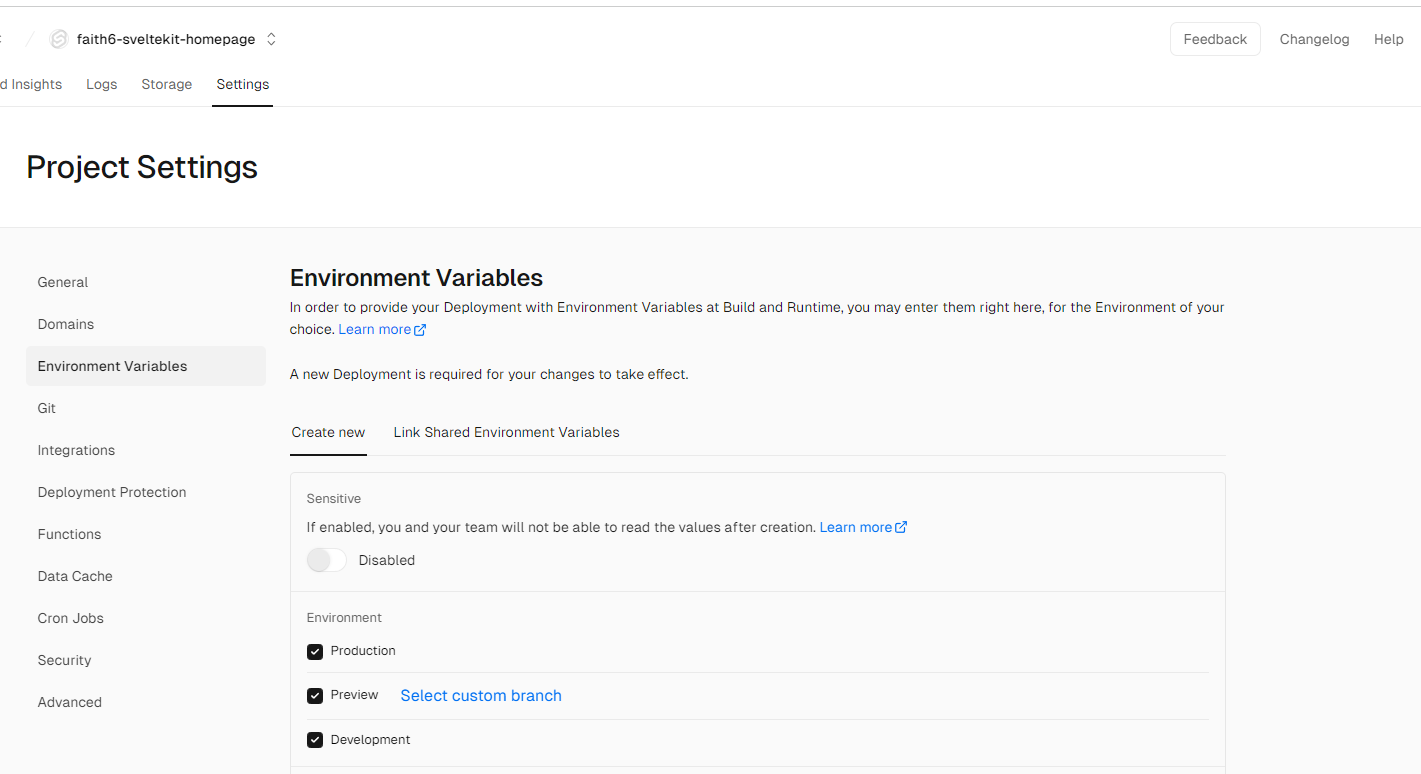Open the Storage tab

pyautogui.click(x=166, y=84)
